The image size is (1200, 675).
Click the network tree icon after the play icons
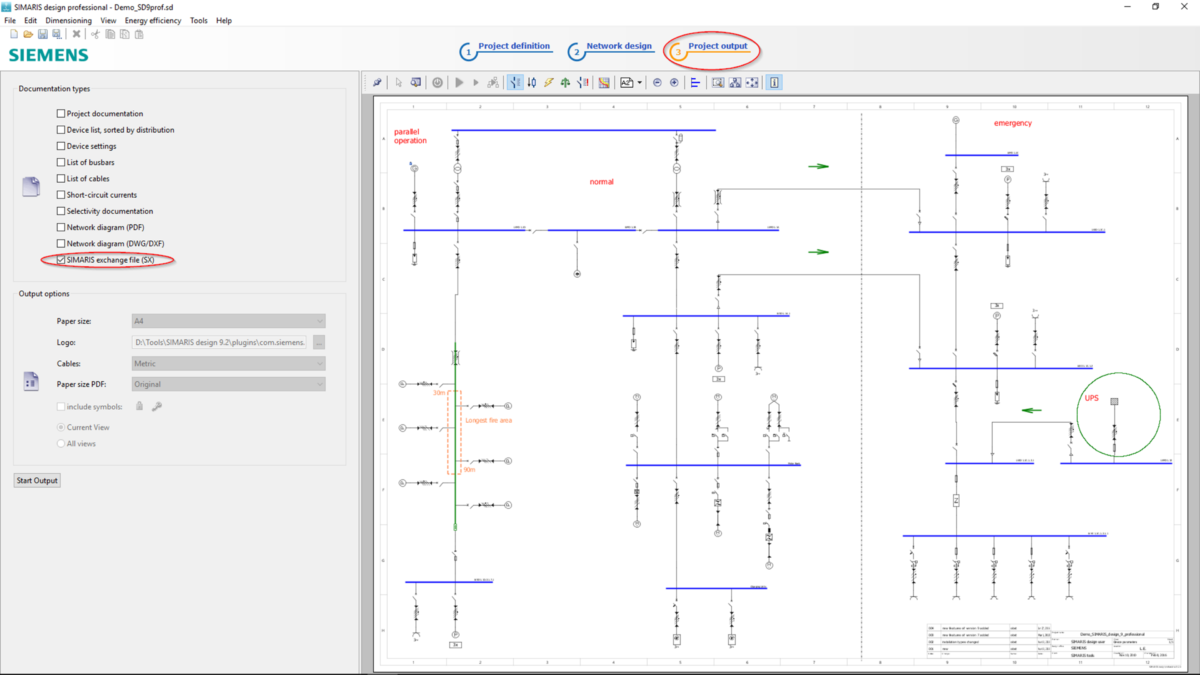tap(493, 82)
